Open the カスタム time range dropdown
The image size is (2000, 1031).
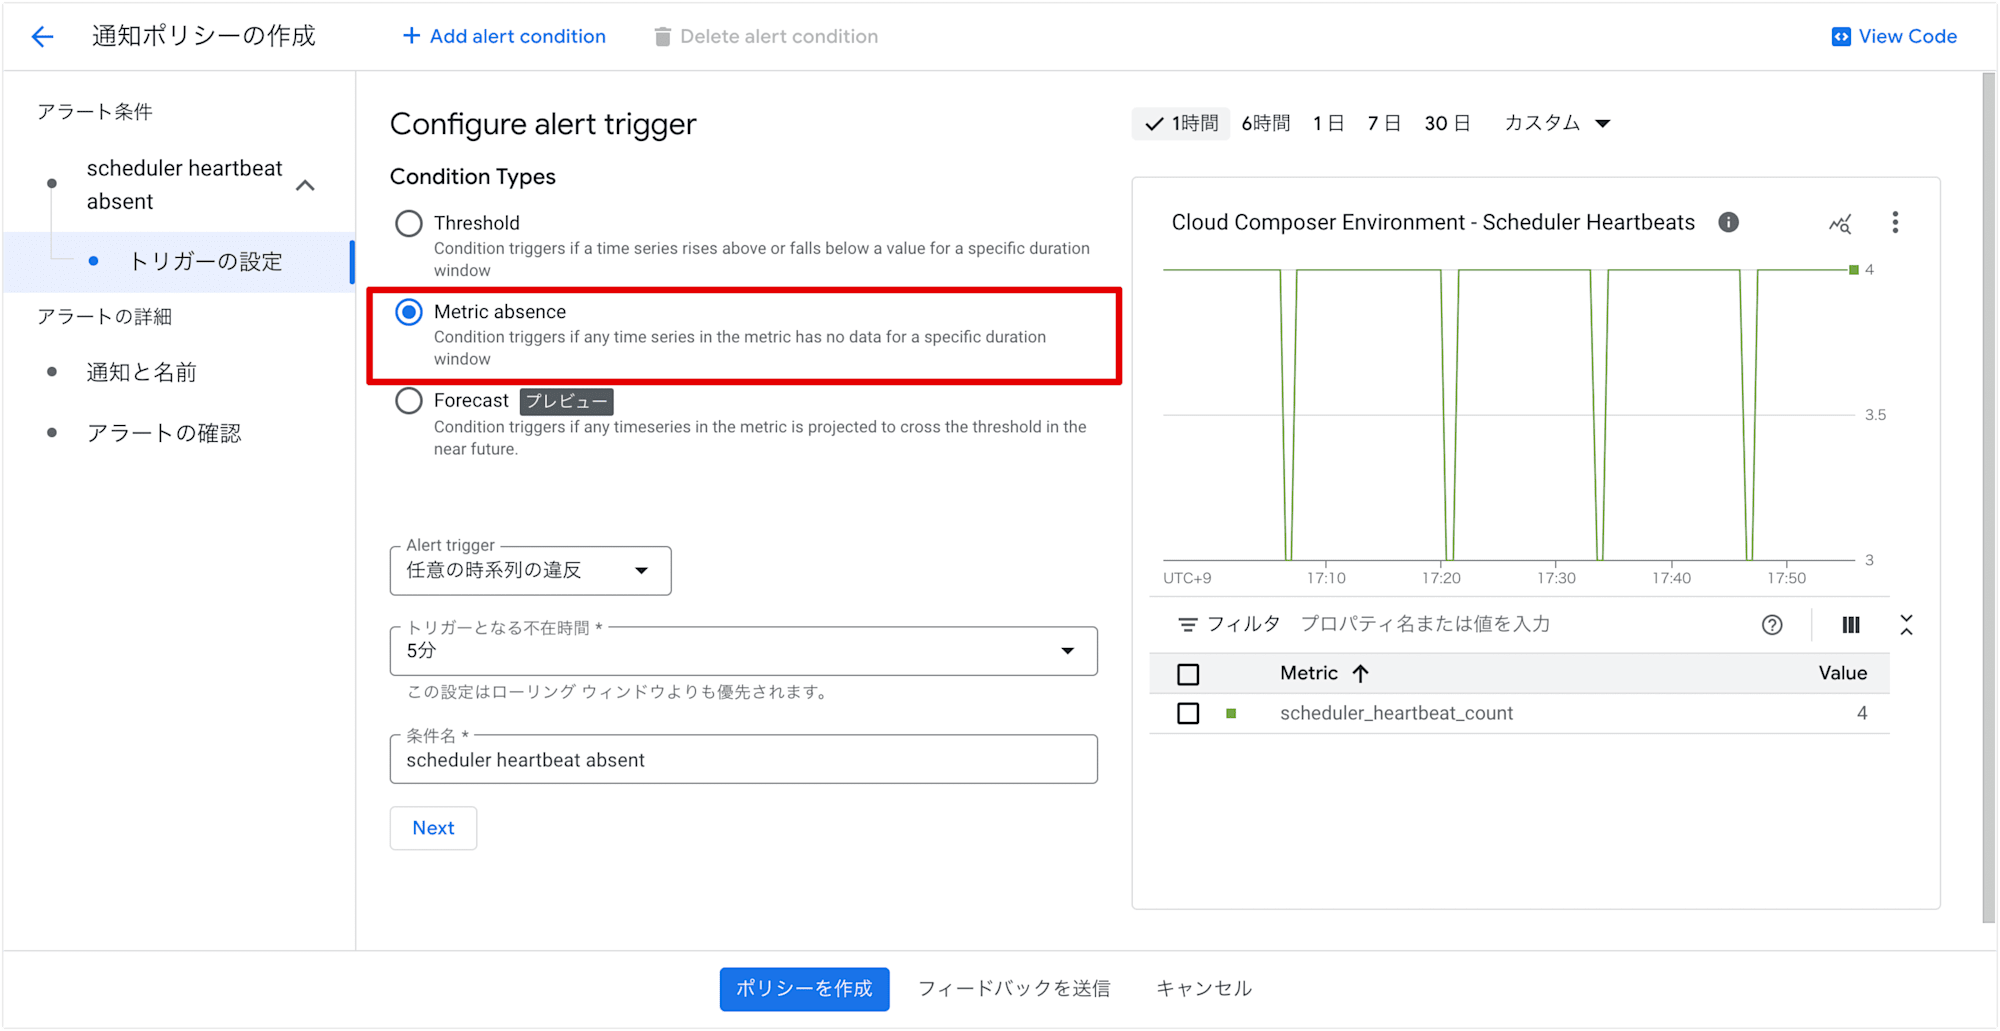(x=1556, y=123)
